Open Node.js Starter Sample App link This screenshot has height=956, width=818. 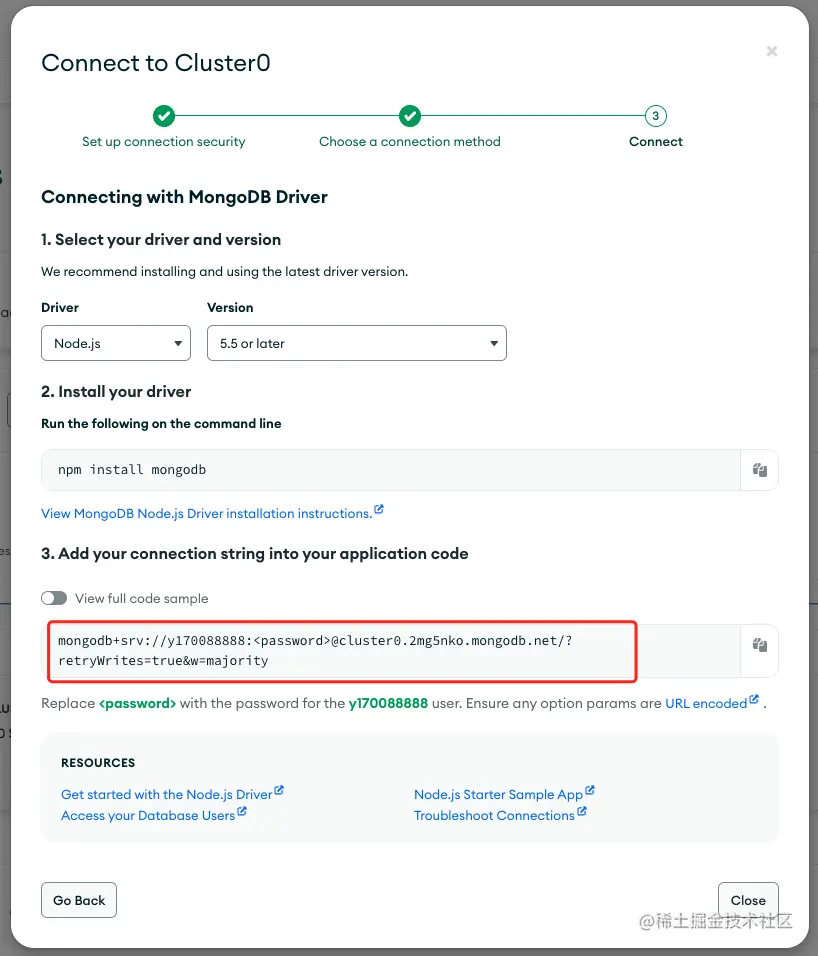coord(499,794)
